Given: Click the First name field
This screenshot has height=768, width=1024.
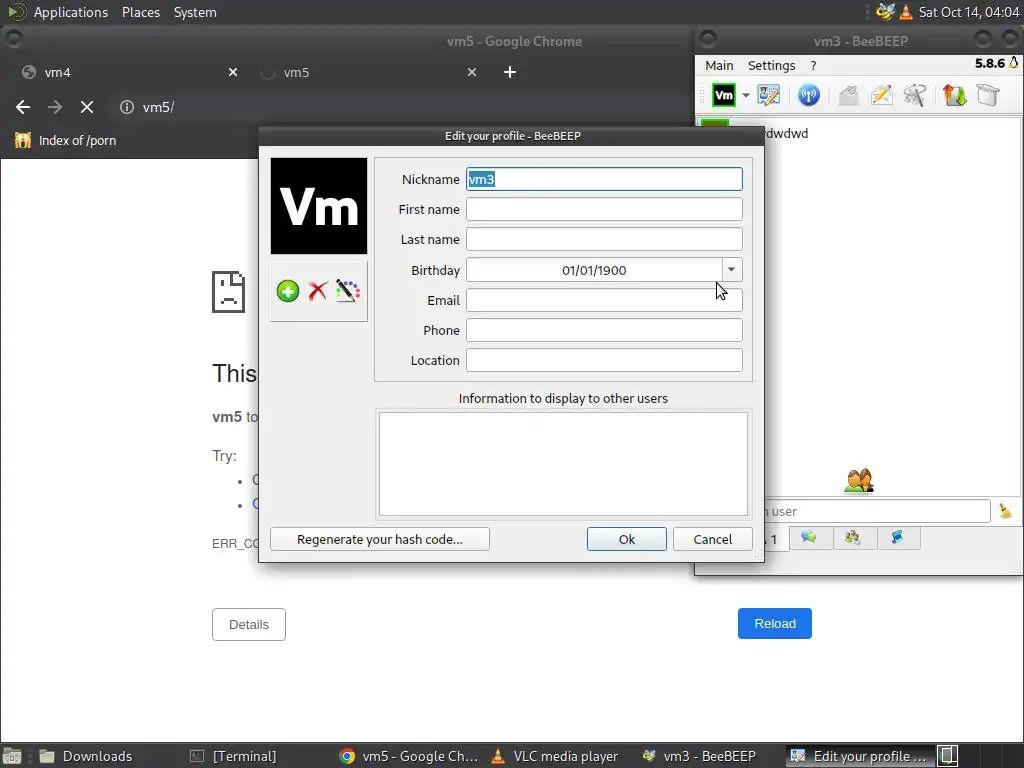Looking at the screenshot, I should point(604,209).
